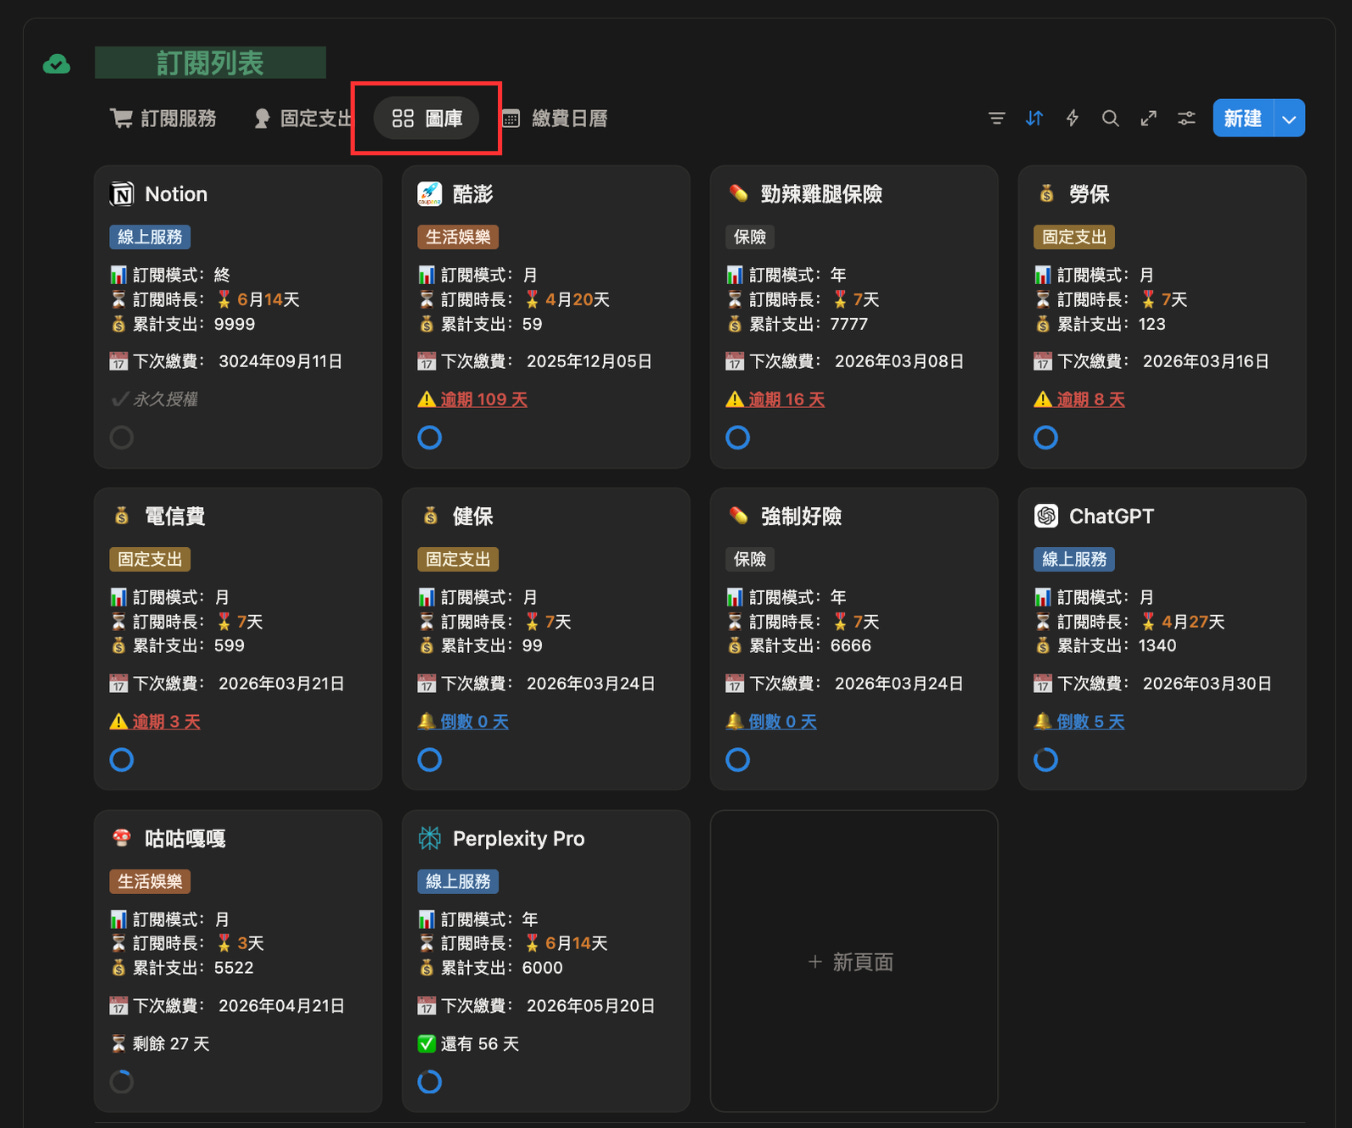Click progress ring on 咕咕嘎嘎 card

(x=122, y=1081)
